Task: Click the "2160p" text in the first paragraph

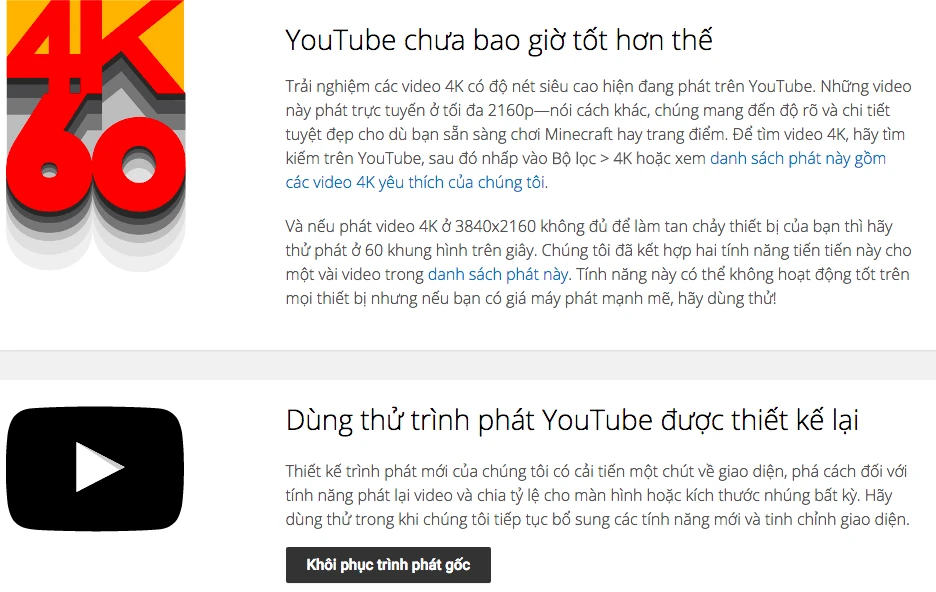Action: click(512, 111)
